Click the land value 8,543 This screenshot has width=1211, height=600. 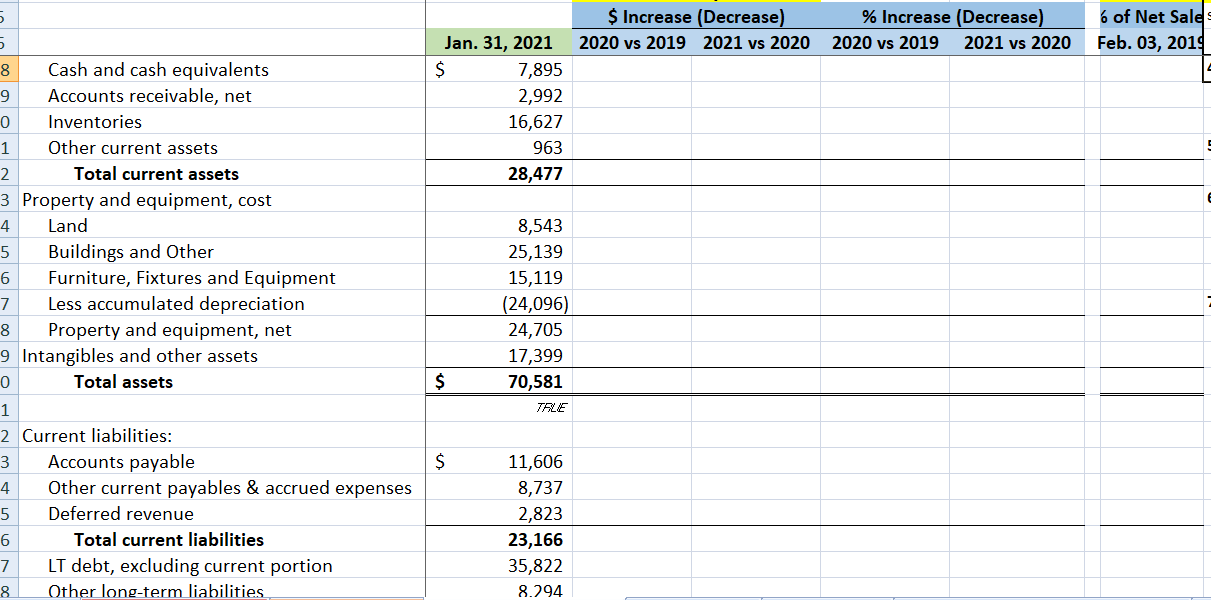click(x=499, y=225)
